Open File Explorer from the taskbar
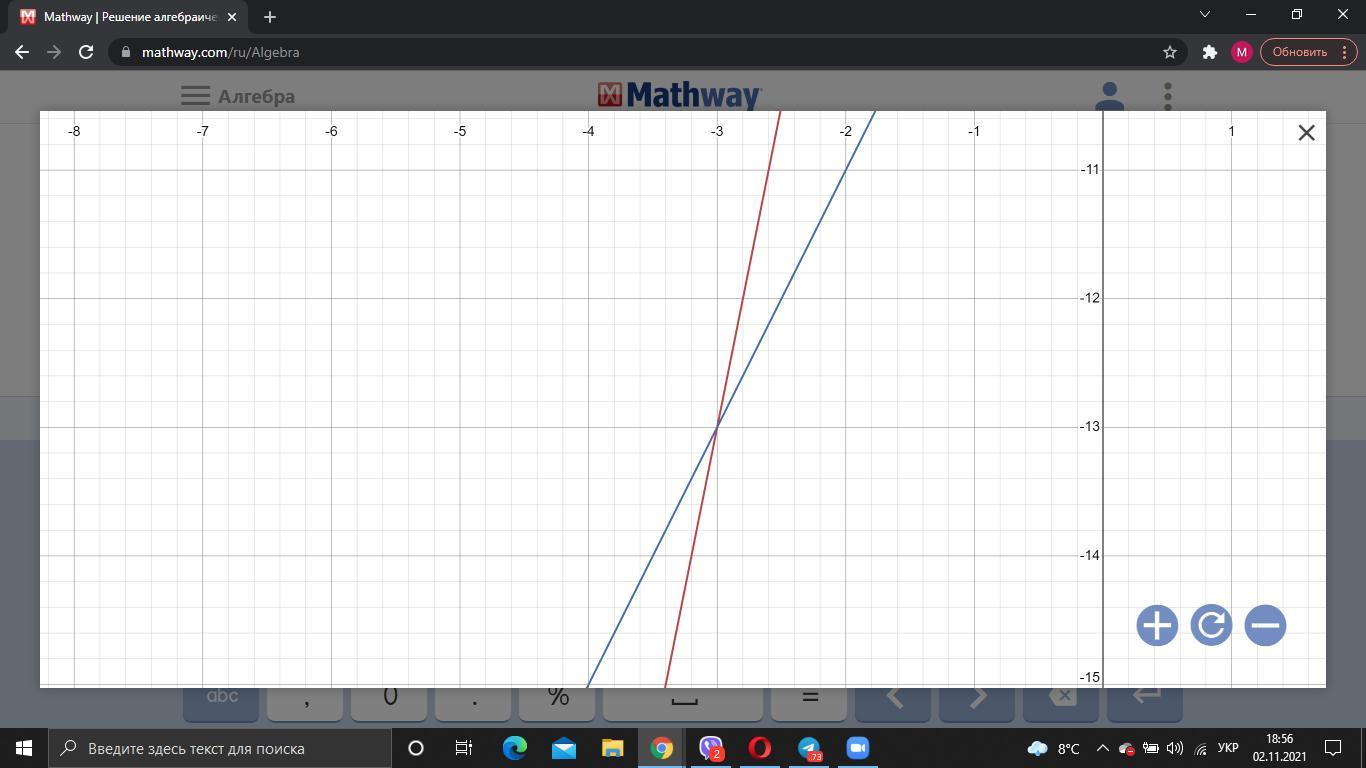Screen dimensions: 1366x768 pos(612,748)
